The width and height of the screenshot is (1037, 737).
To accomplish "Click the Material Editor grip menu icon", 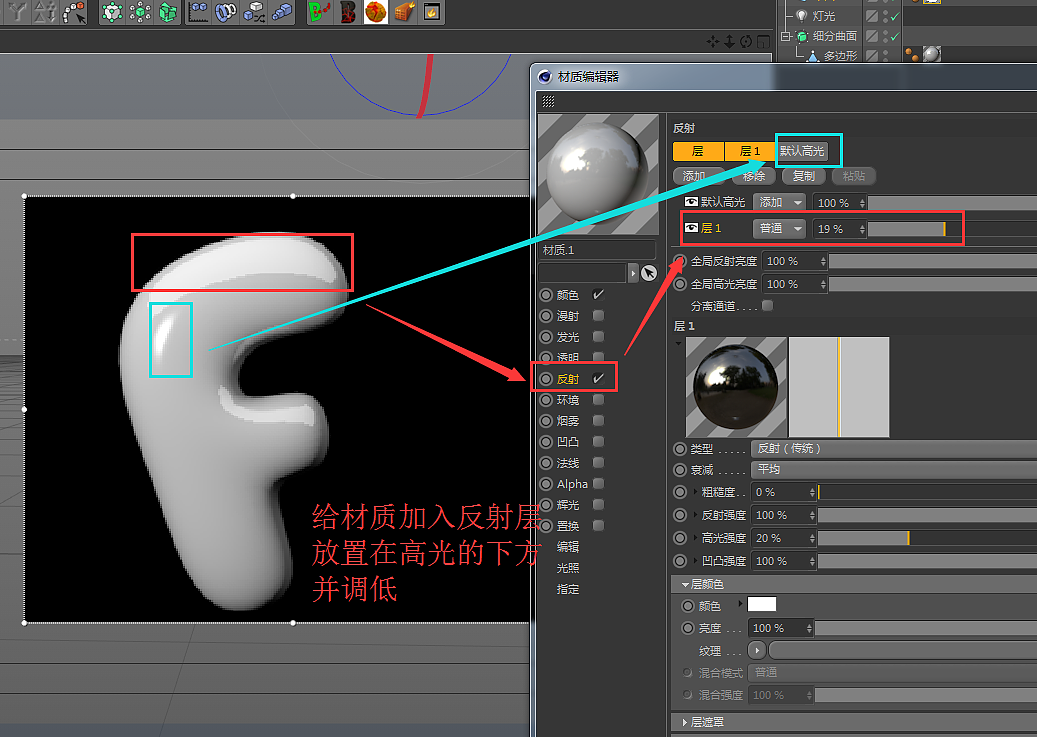I will pos(548,101).
